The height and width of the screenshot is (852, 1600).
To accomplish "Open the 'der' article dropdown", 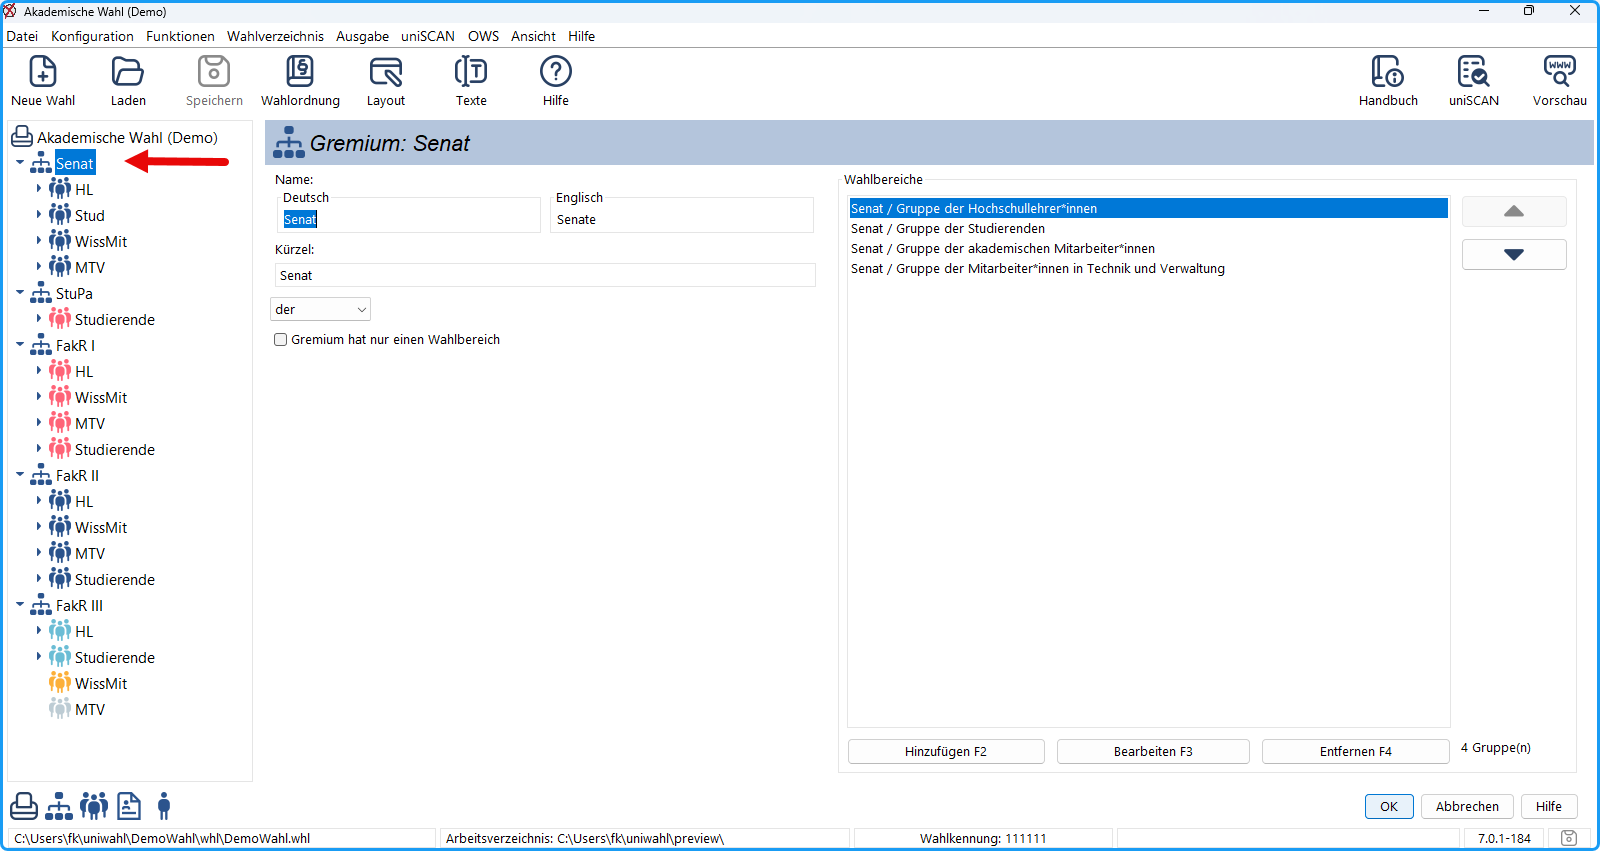I will [320, 310].
